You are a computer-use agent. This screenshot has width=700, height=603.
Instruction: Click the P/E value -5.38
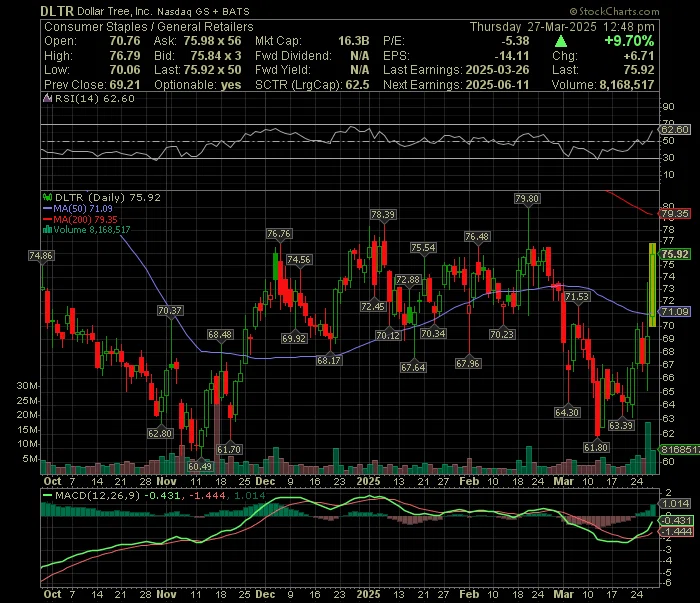click(515, 41)
